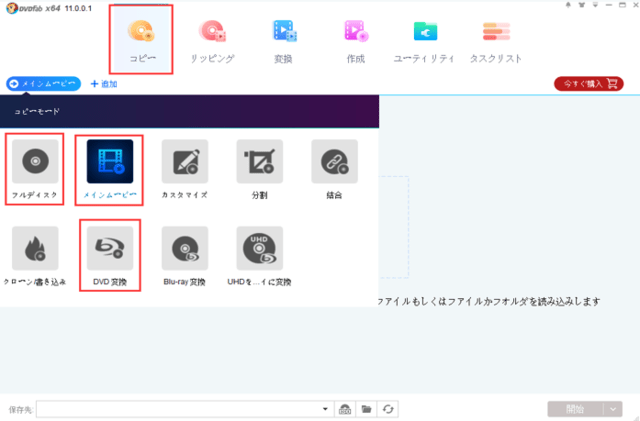640x421 pixels.
Task: Click the red 今すぐ購入 button
Action: point(581,84)
